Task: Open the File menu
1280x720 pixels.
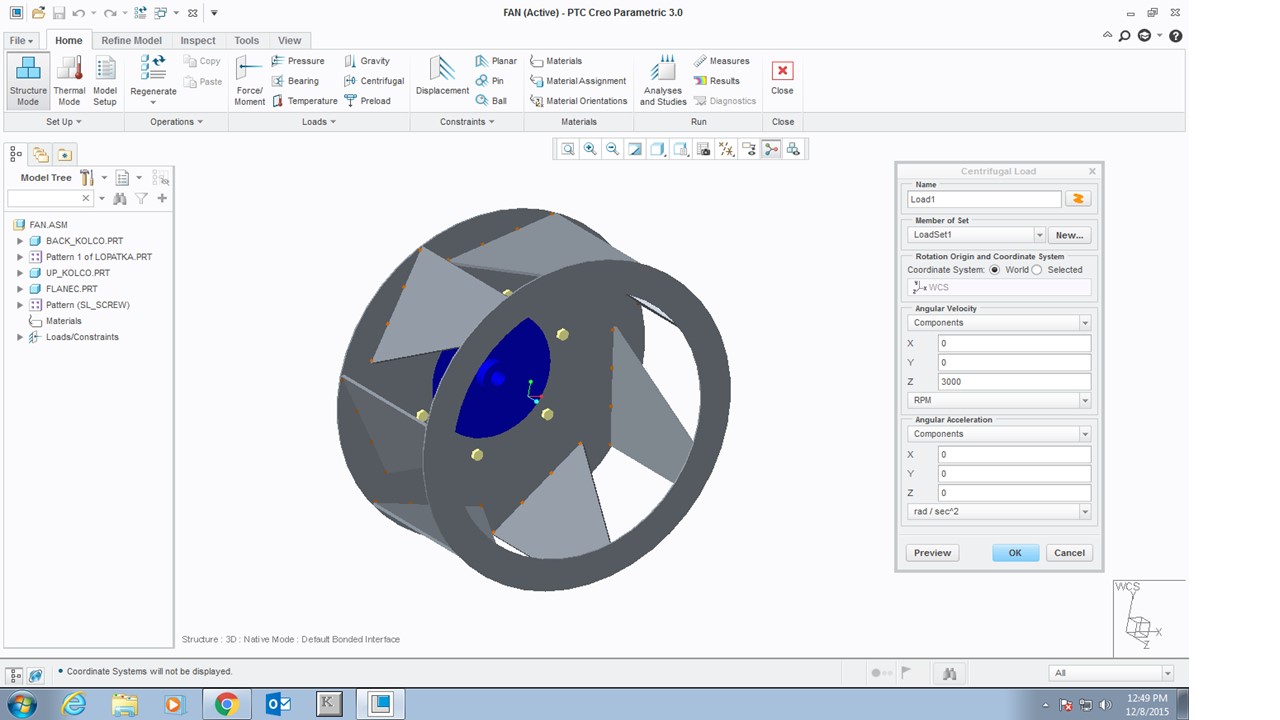Action: (21, 41)
